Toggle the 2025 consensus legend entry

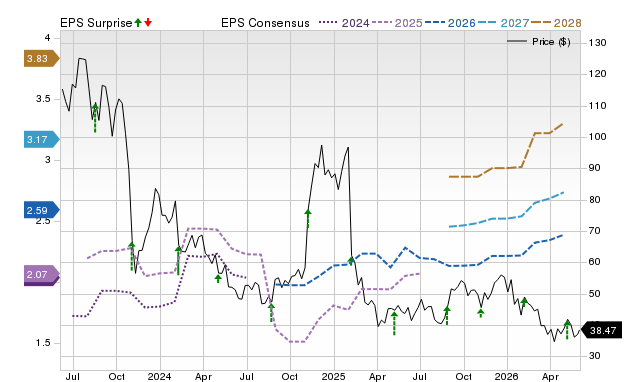click(x=397, y=23)
